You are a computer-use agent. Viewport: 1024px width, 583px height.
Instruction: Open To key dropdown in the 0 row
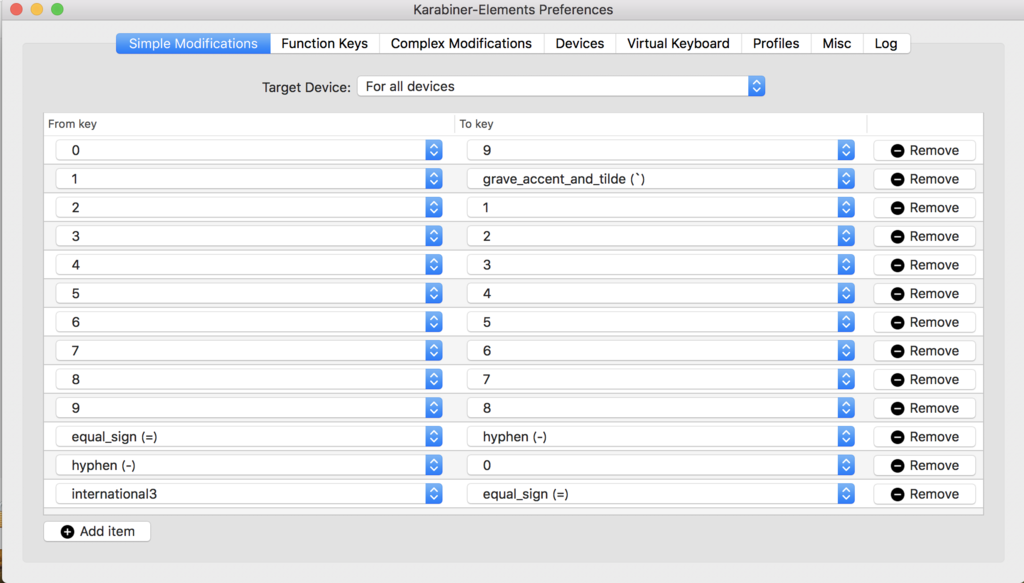(x=661, y=150)
